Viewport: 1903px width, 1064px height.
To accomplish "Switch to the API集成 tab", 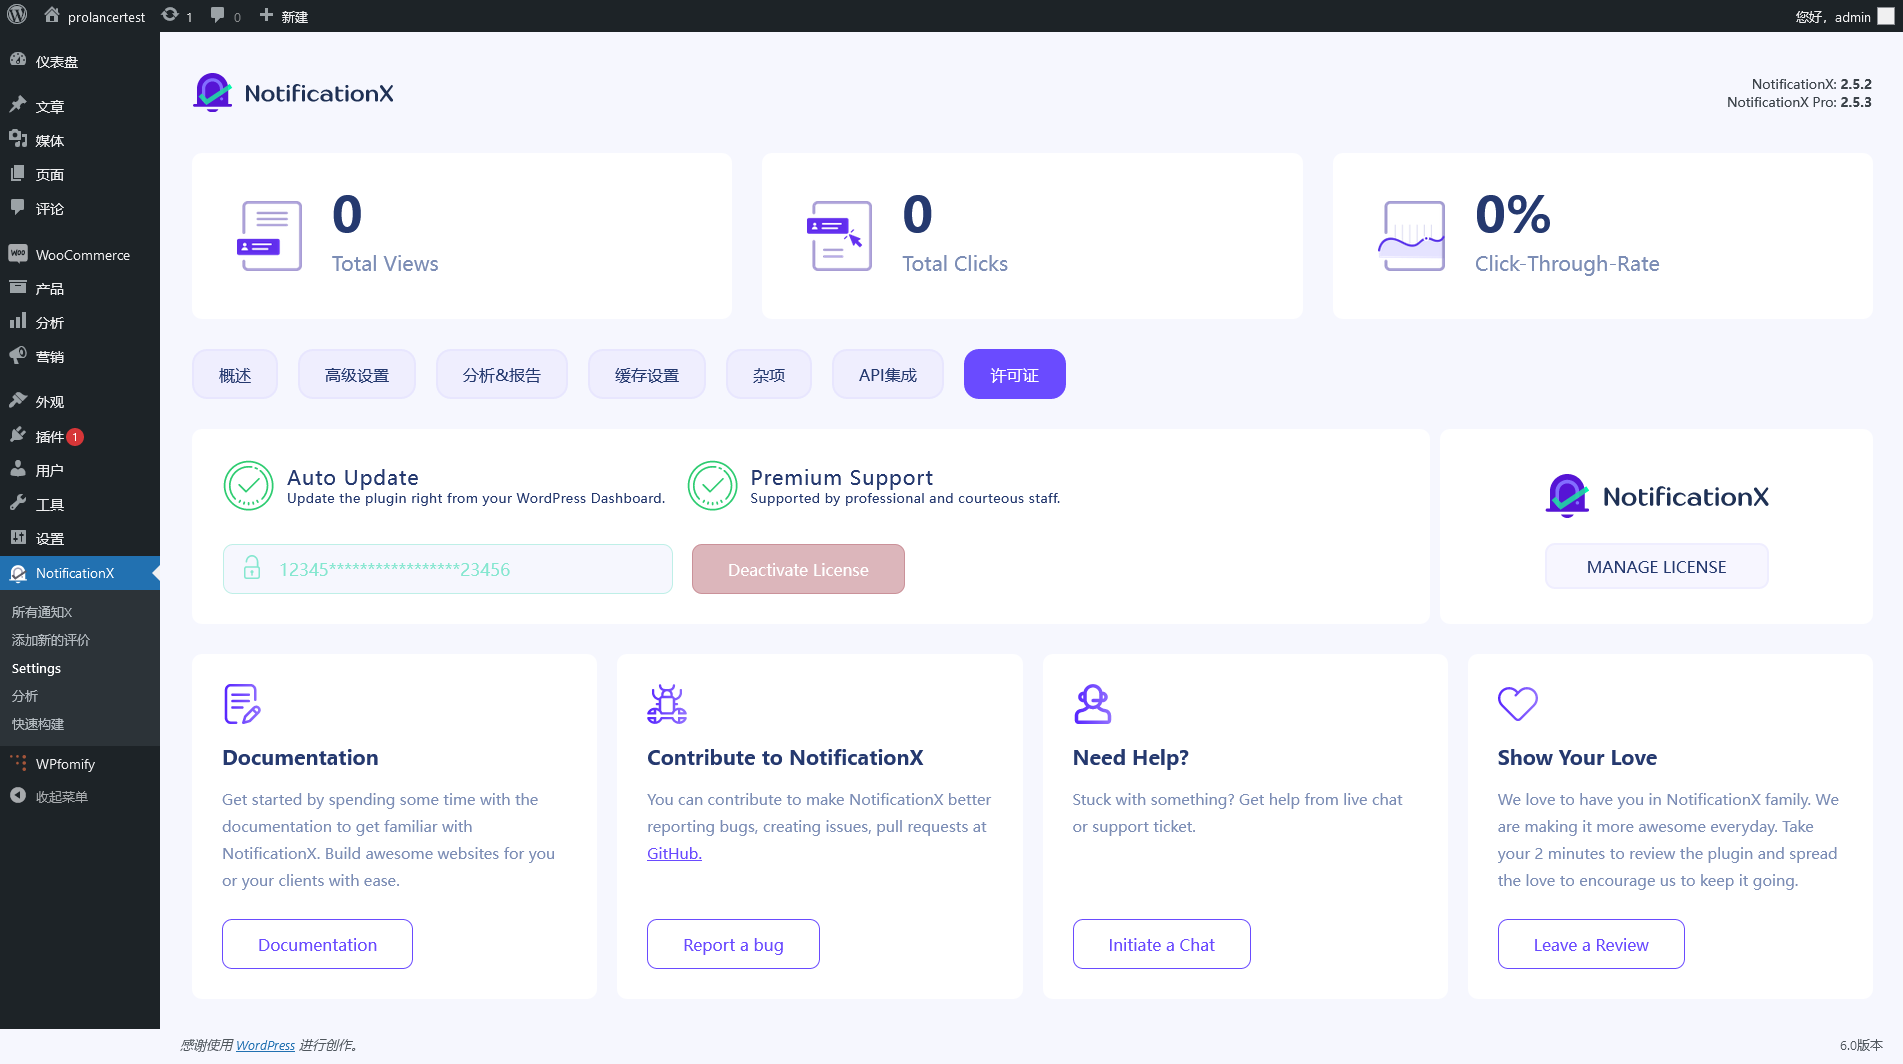I will [x=887, y=375].
